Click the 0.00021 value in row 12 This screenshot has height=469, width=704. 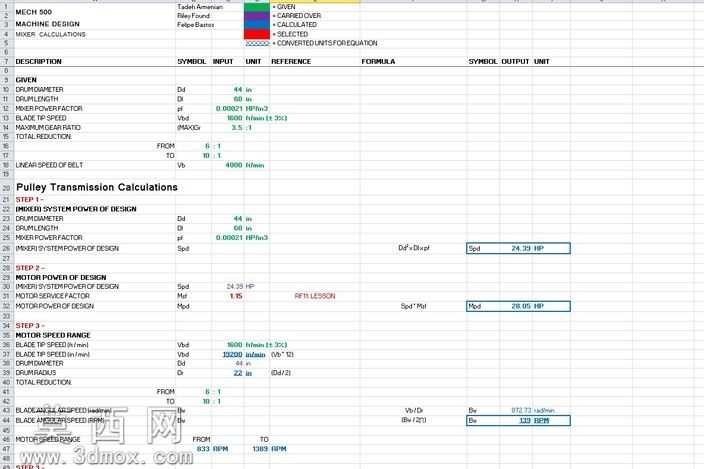(229, 109)
